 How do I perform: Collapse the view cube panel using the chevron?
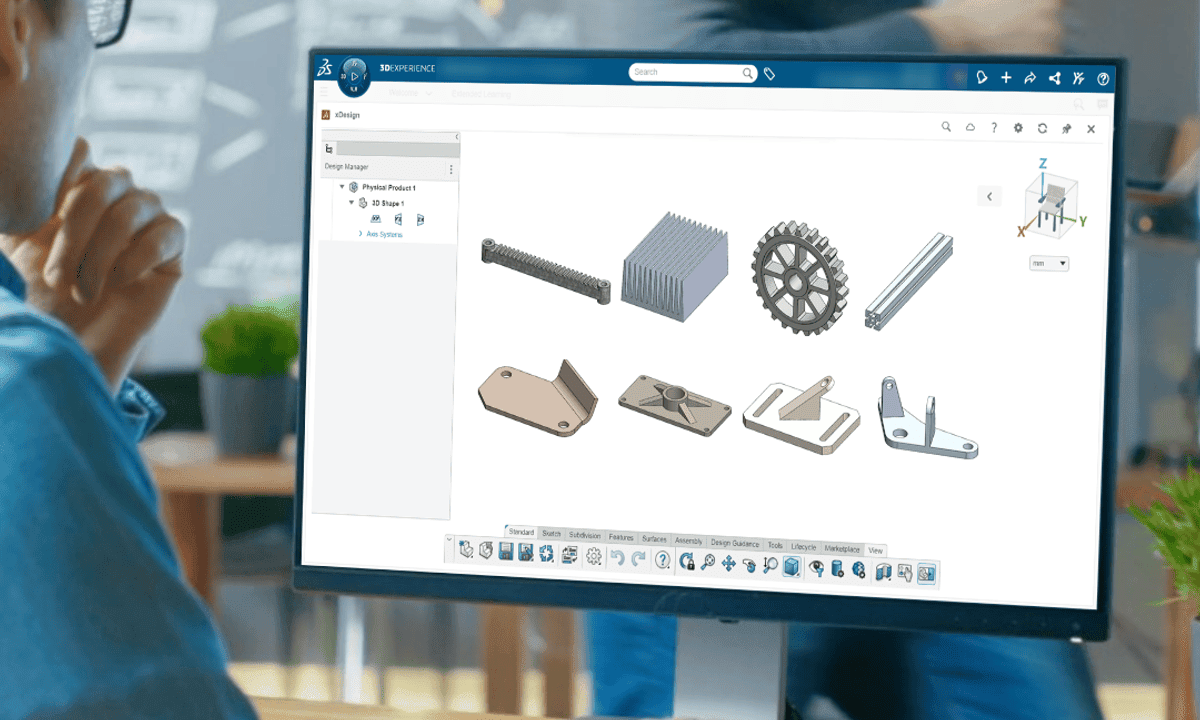(989, 196)
